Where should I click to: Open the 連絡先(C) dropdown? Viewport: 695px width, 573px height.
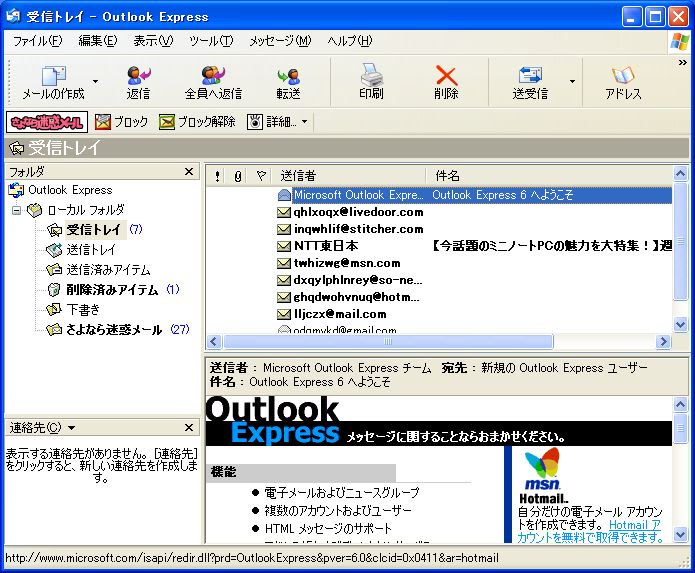click(72, 428)
